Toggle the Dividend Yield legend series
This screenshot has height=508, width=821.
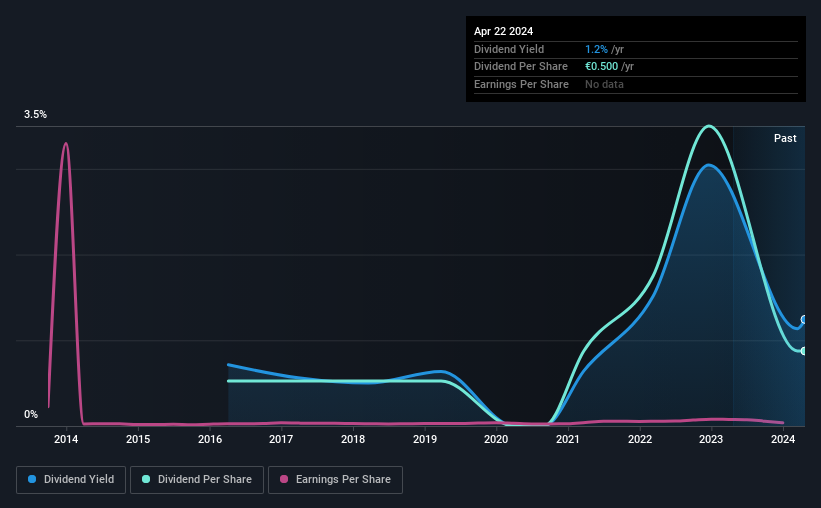pyautogui.click(x=71, y=480)
